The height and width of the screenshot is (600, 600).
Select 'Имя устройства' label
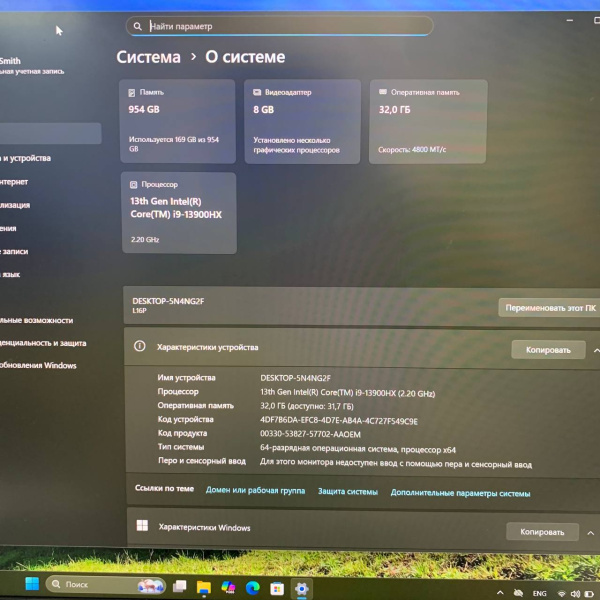[186, 378]
